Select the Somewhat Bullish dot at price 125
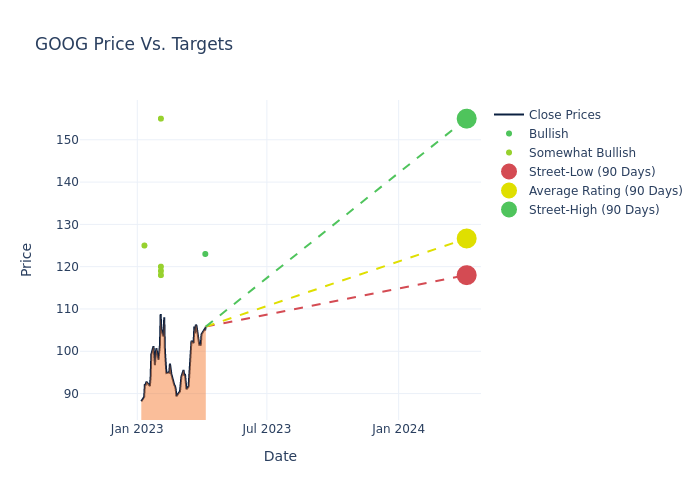 (x=144, y=246)
